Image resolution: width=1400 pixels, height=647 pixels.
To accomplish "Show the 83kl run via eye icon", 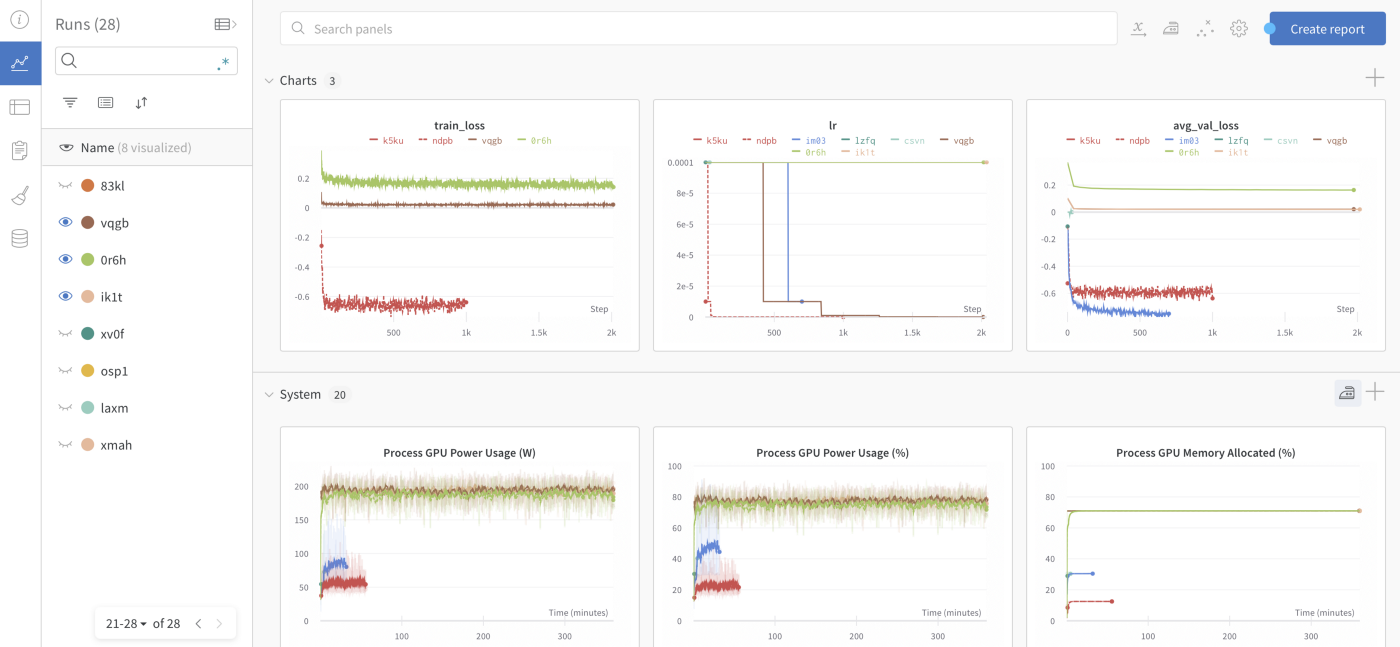I will coord(66,186).
